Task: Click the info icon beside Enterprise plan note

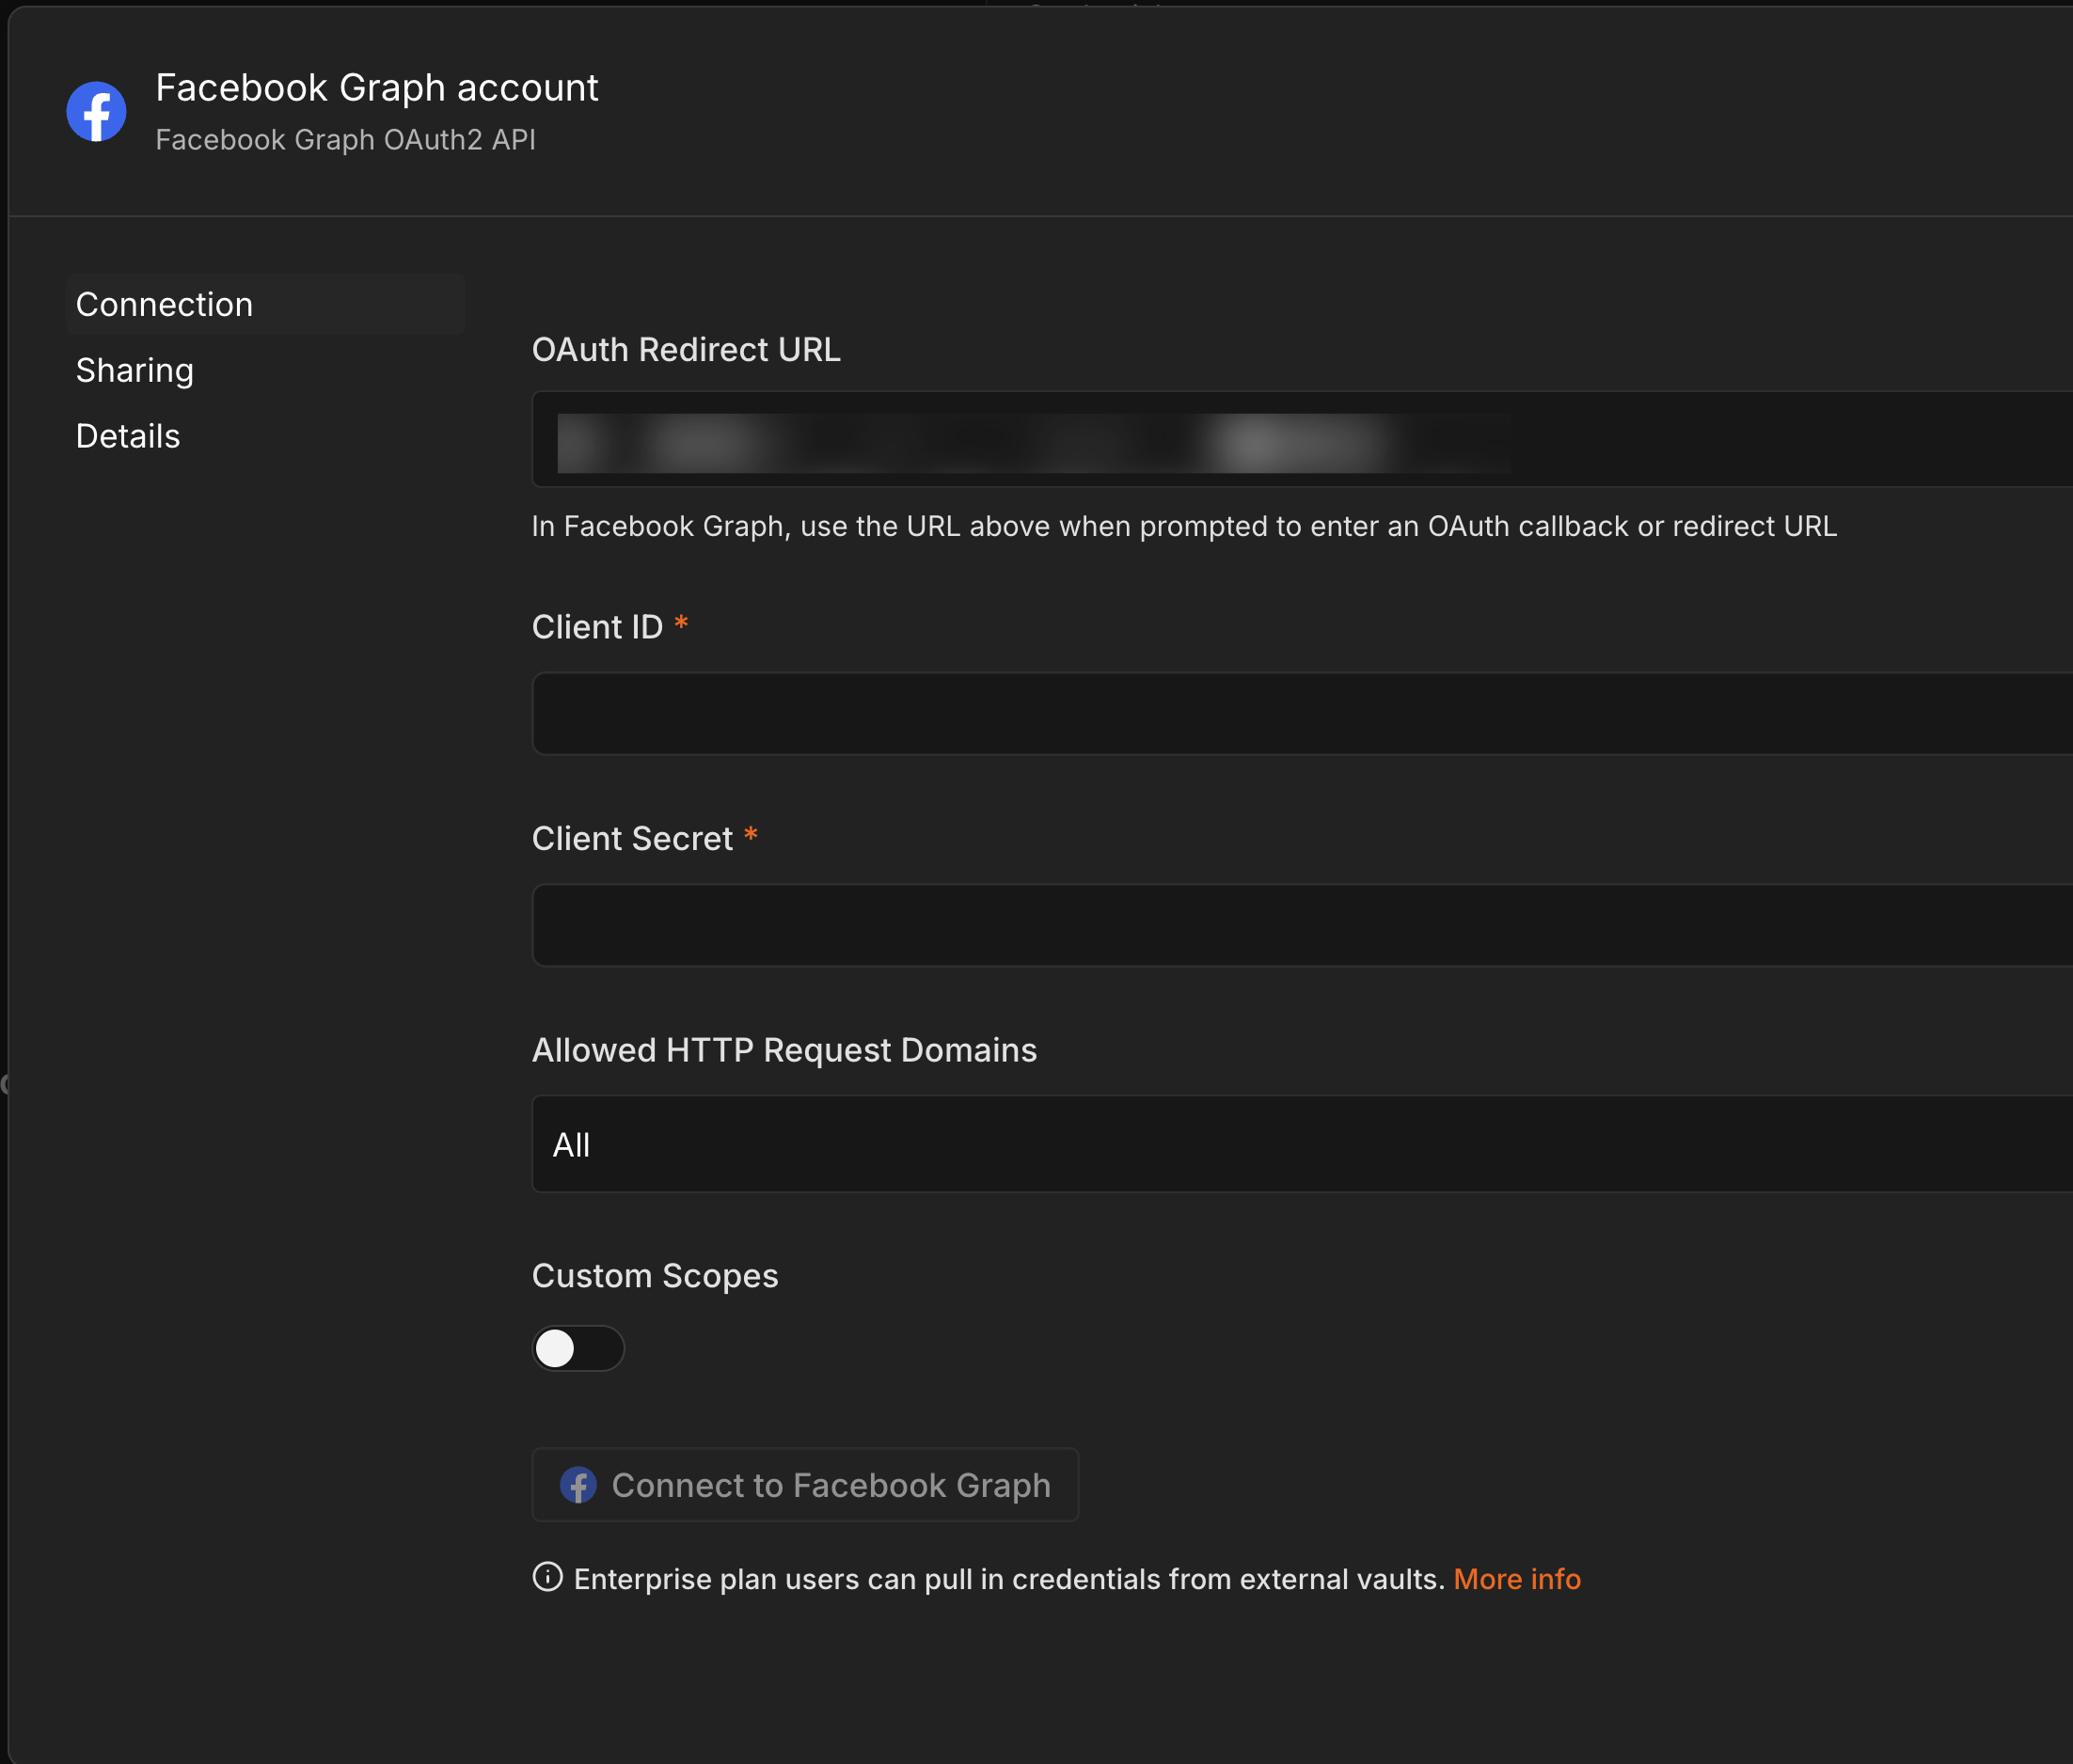Action: 547,1577
